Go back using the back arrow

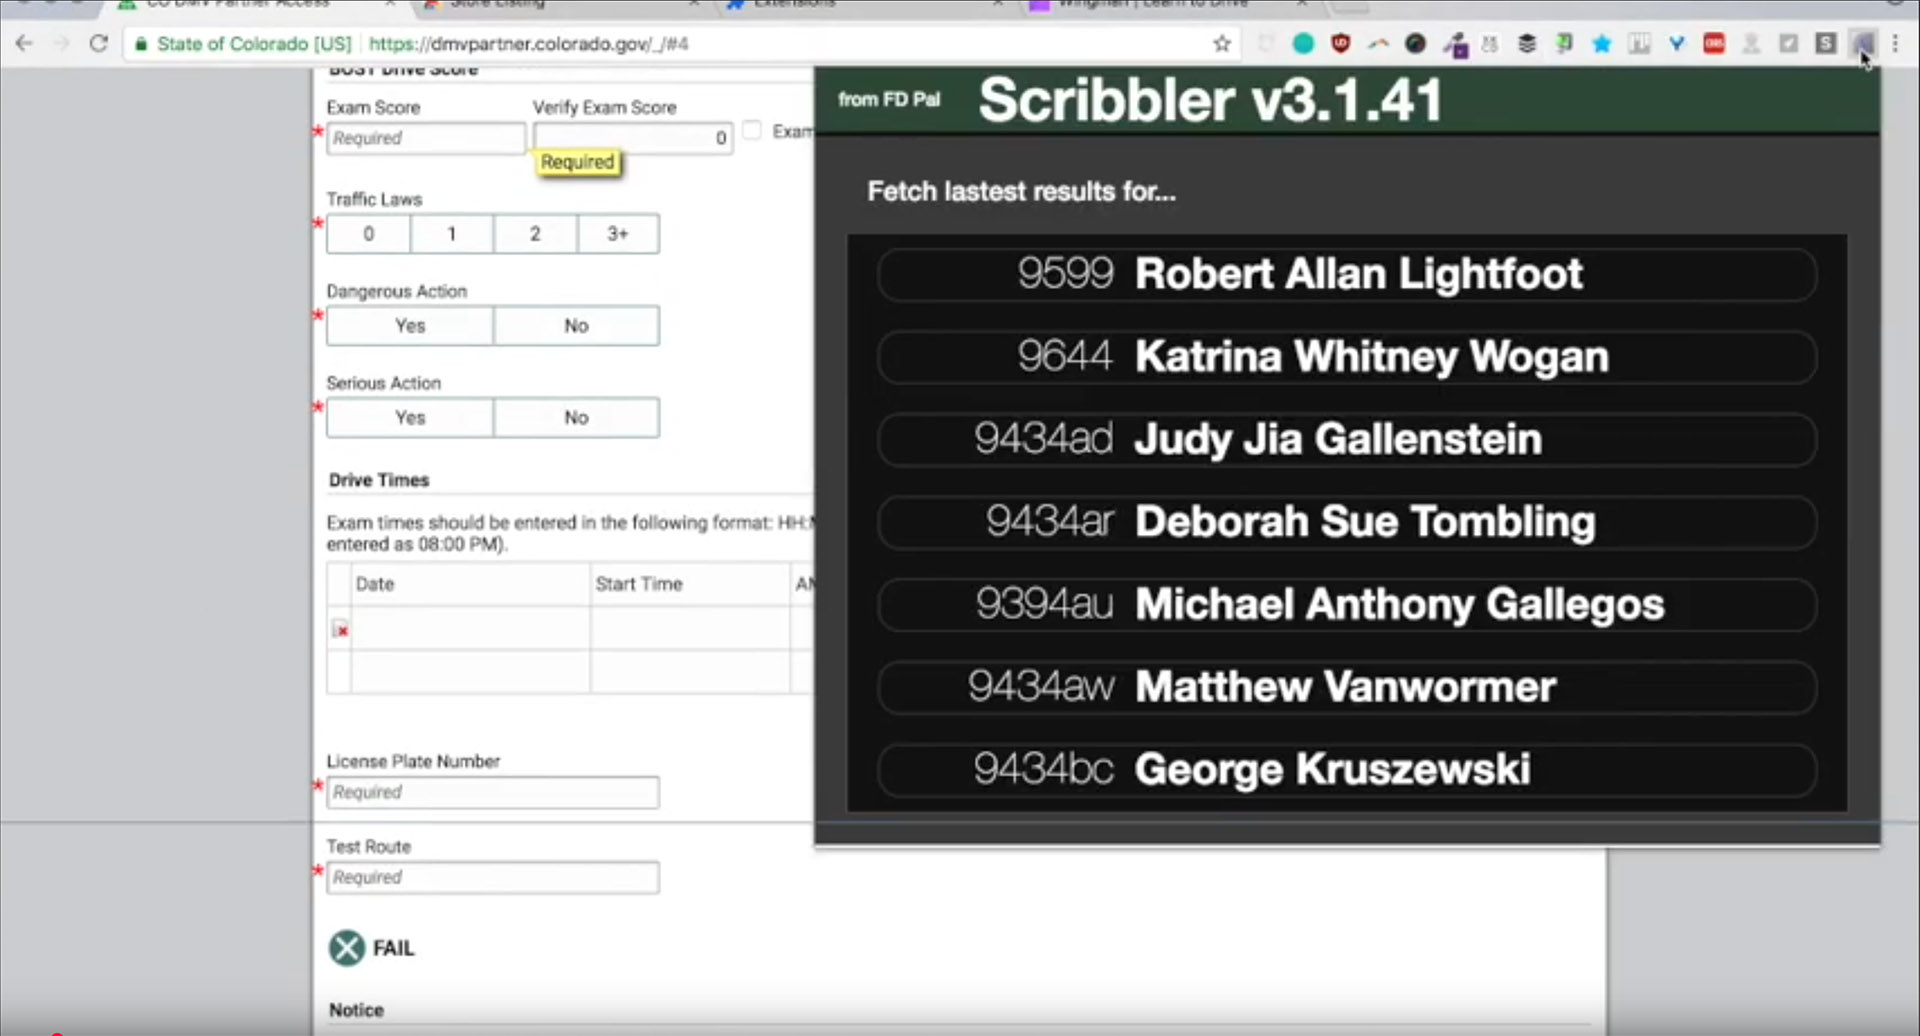point(25,43)
